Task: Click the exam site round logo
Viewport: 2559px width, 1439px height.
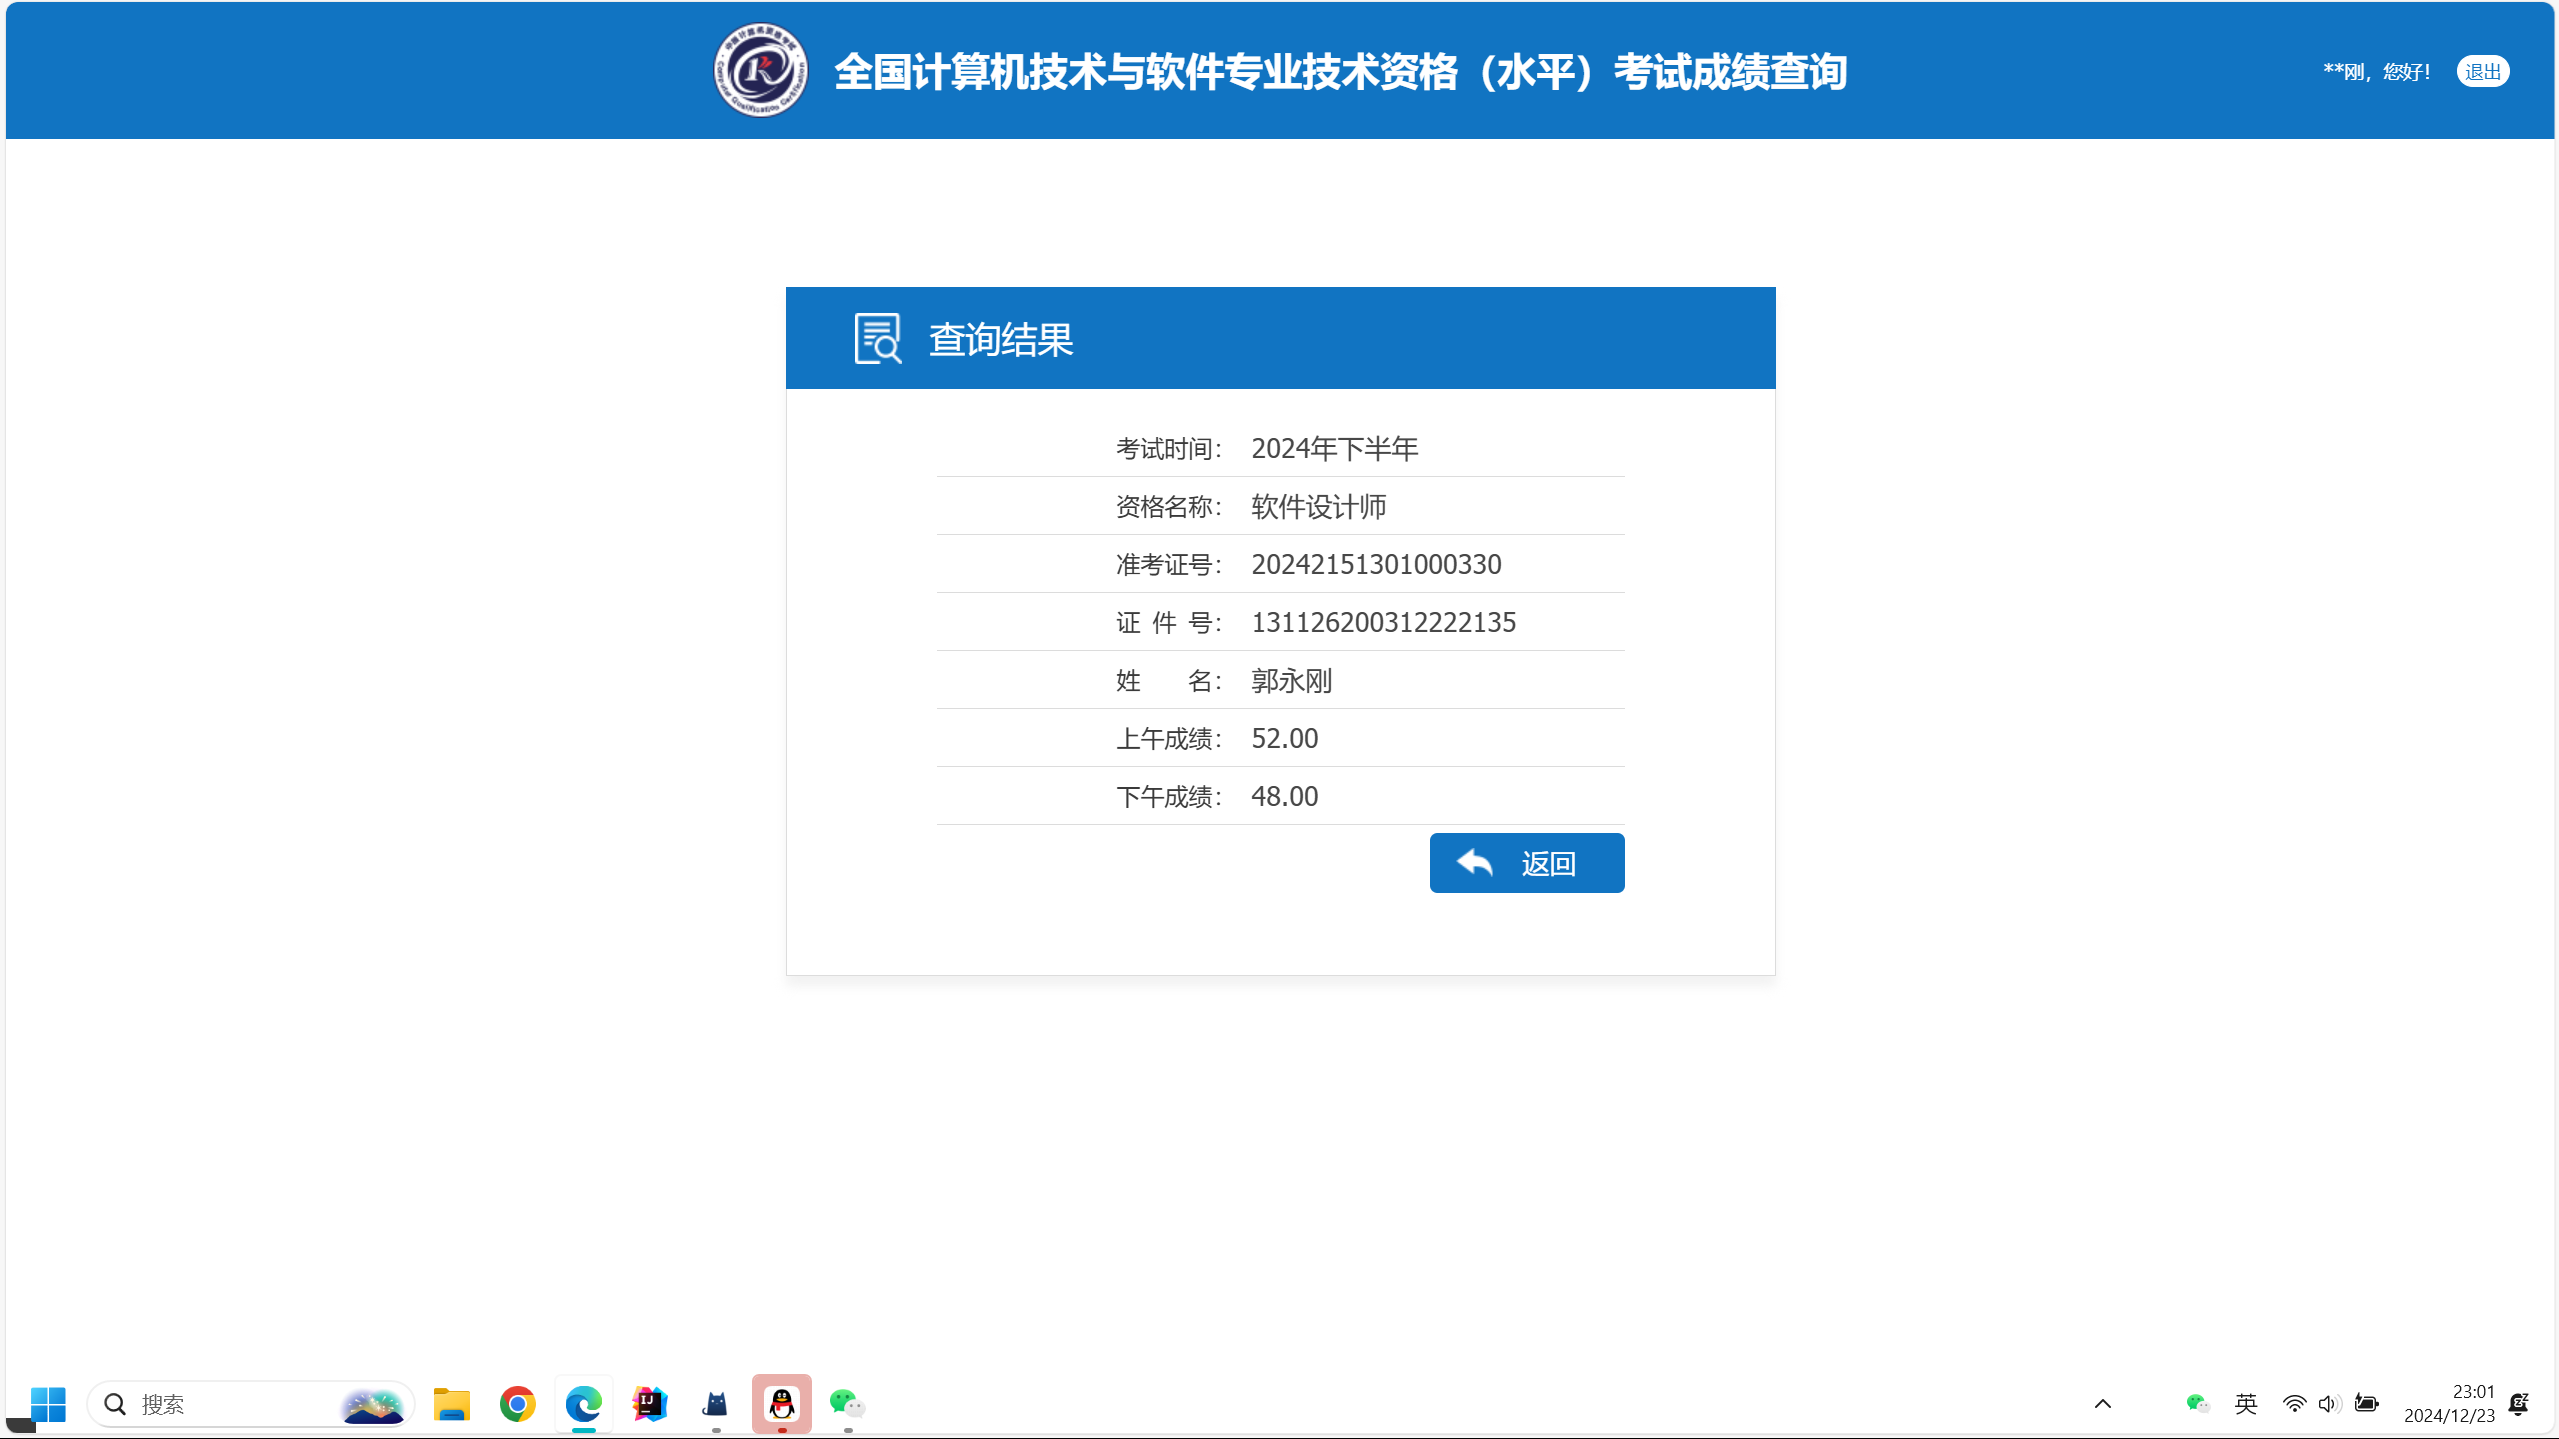Action: pos(760,71)
